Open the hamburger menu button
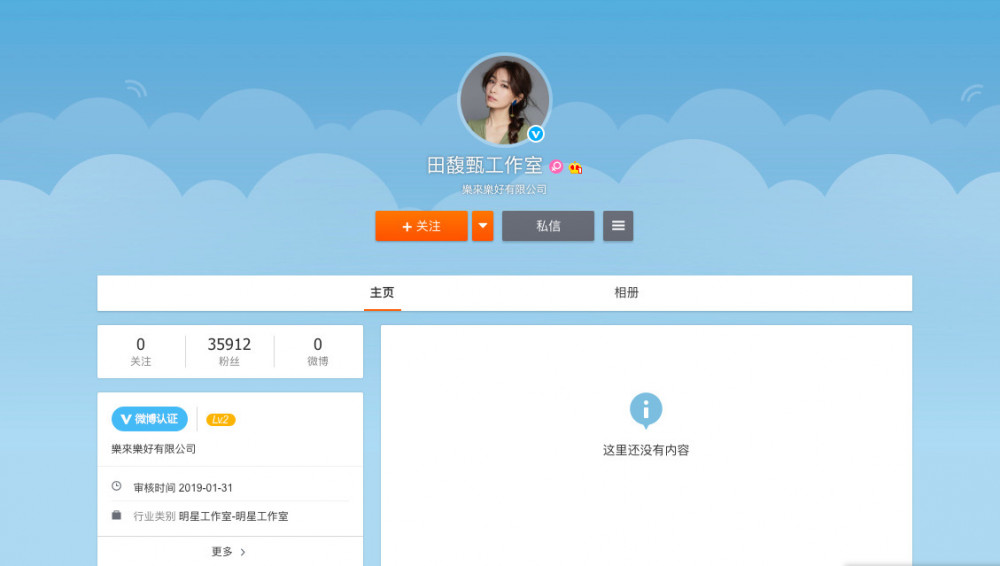 (618, 226)
